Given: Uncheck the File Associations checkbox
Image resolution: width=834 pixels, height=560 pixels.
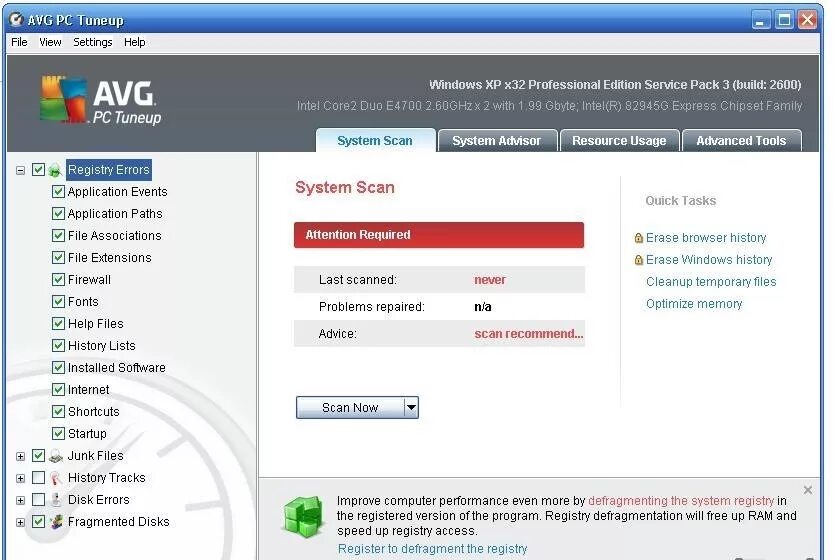Looking at the screenshot, I should [59, 236].
